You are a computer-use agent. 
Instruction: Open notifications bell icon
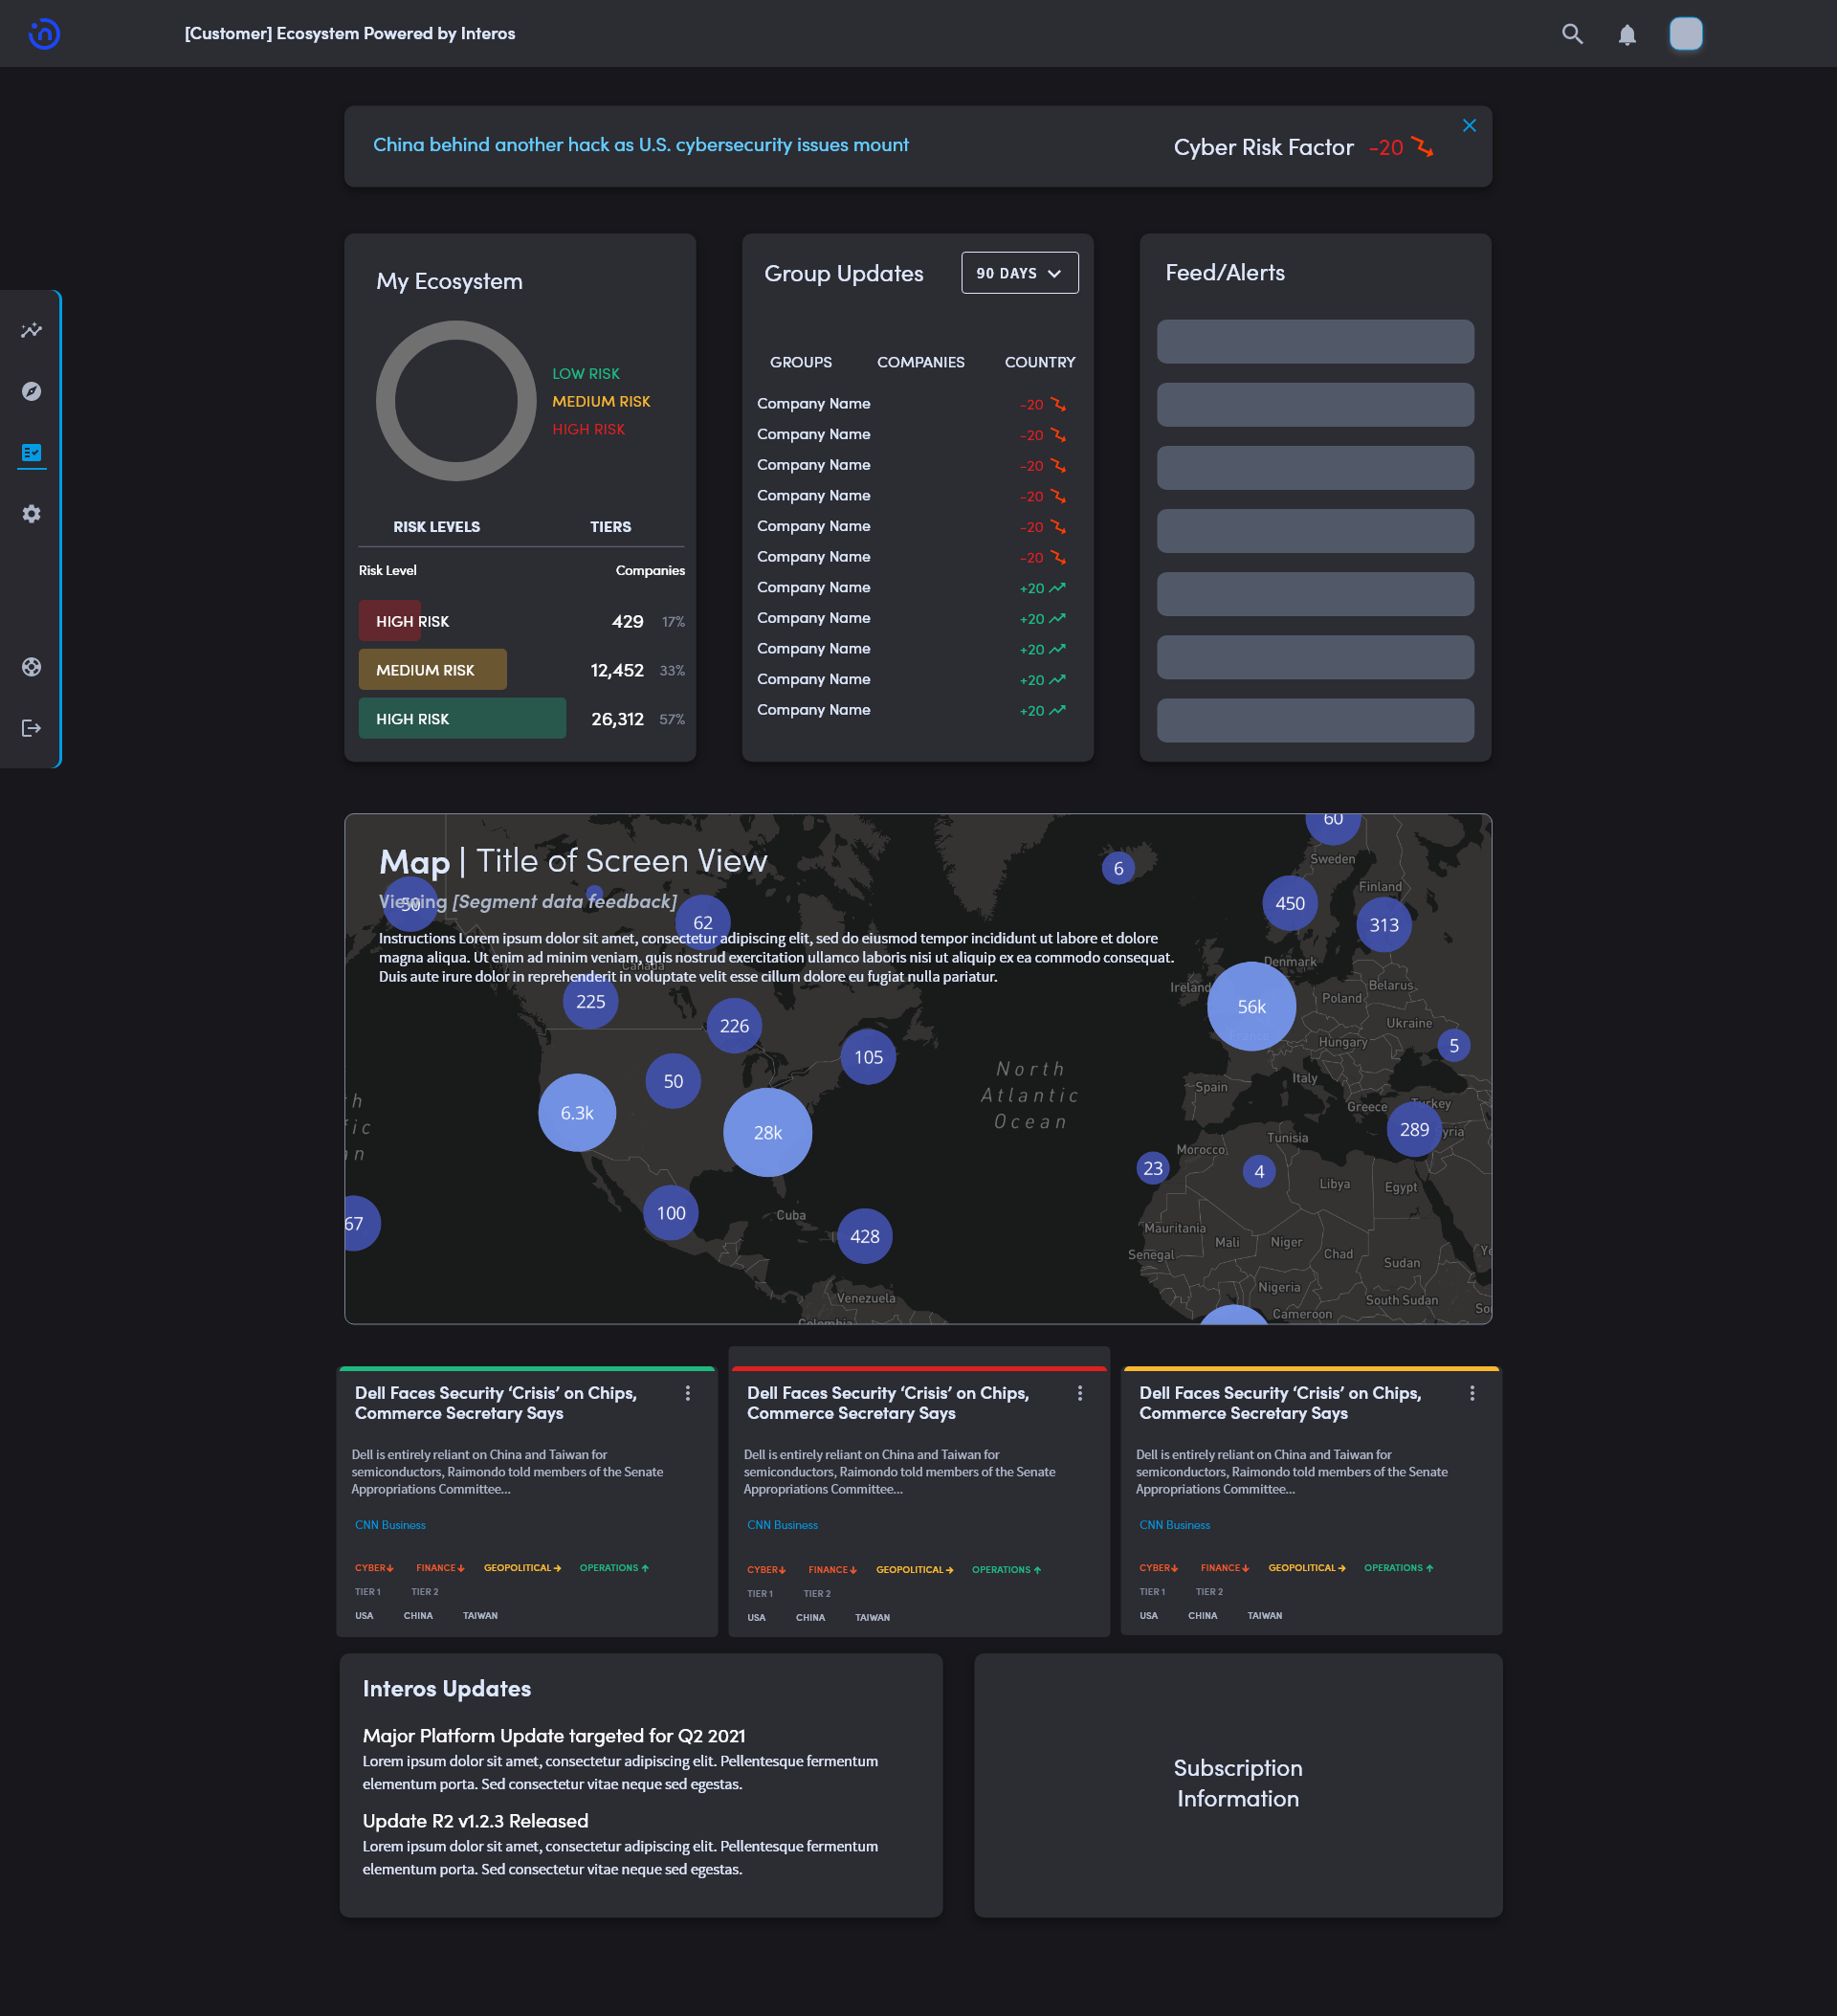click(x=1627, y=35)
